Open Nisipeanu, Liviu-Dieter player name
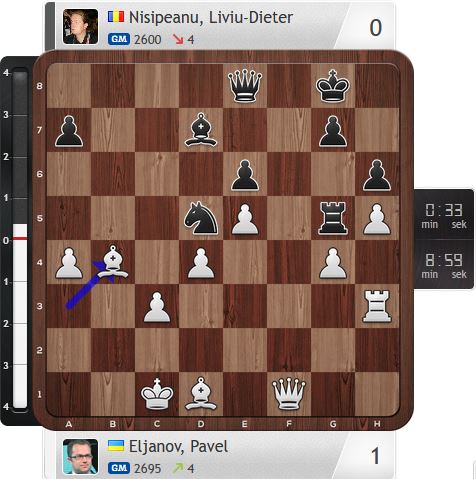The height and width of the screenshot is (479, 476). click(211, 17)
